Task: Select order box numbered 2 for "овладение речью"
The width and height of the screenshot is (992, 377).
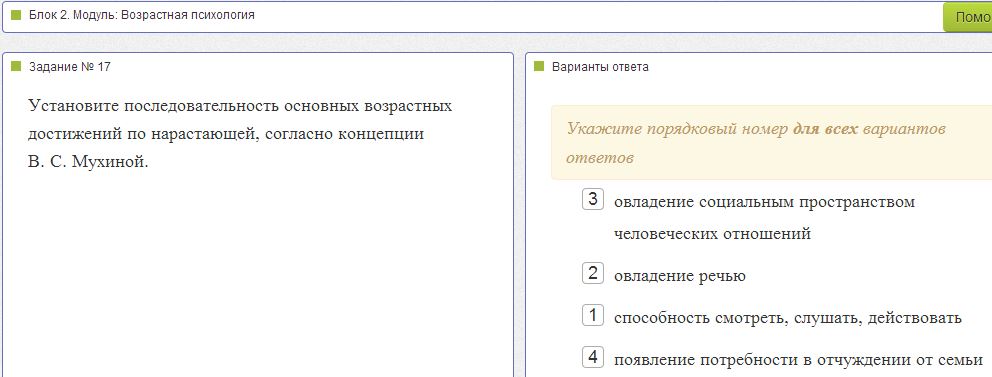Action: 592,273
